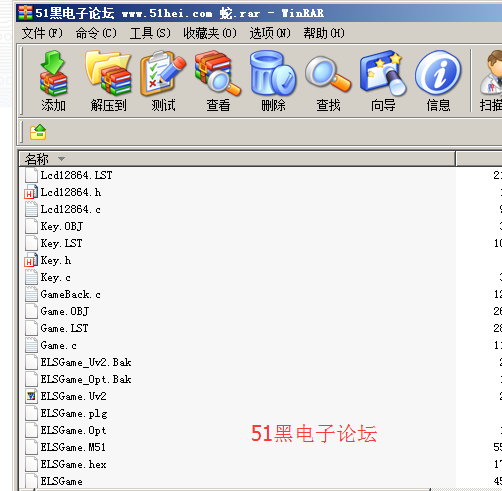Select the ELSGame_Opt.Bak file name
Viewport: 502px width, 491px height.
pos(86,379)
